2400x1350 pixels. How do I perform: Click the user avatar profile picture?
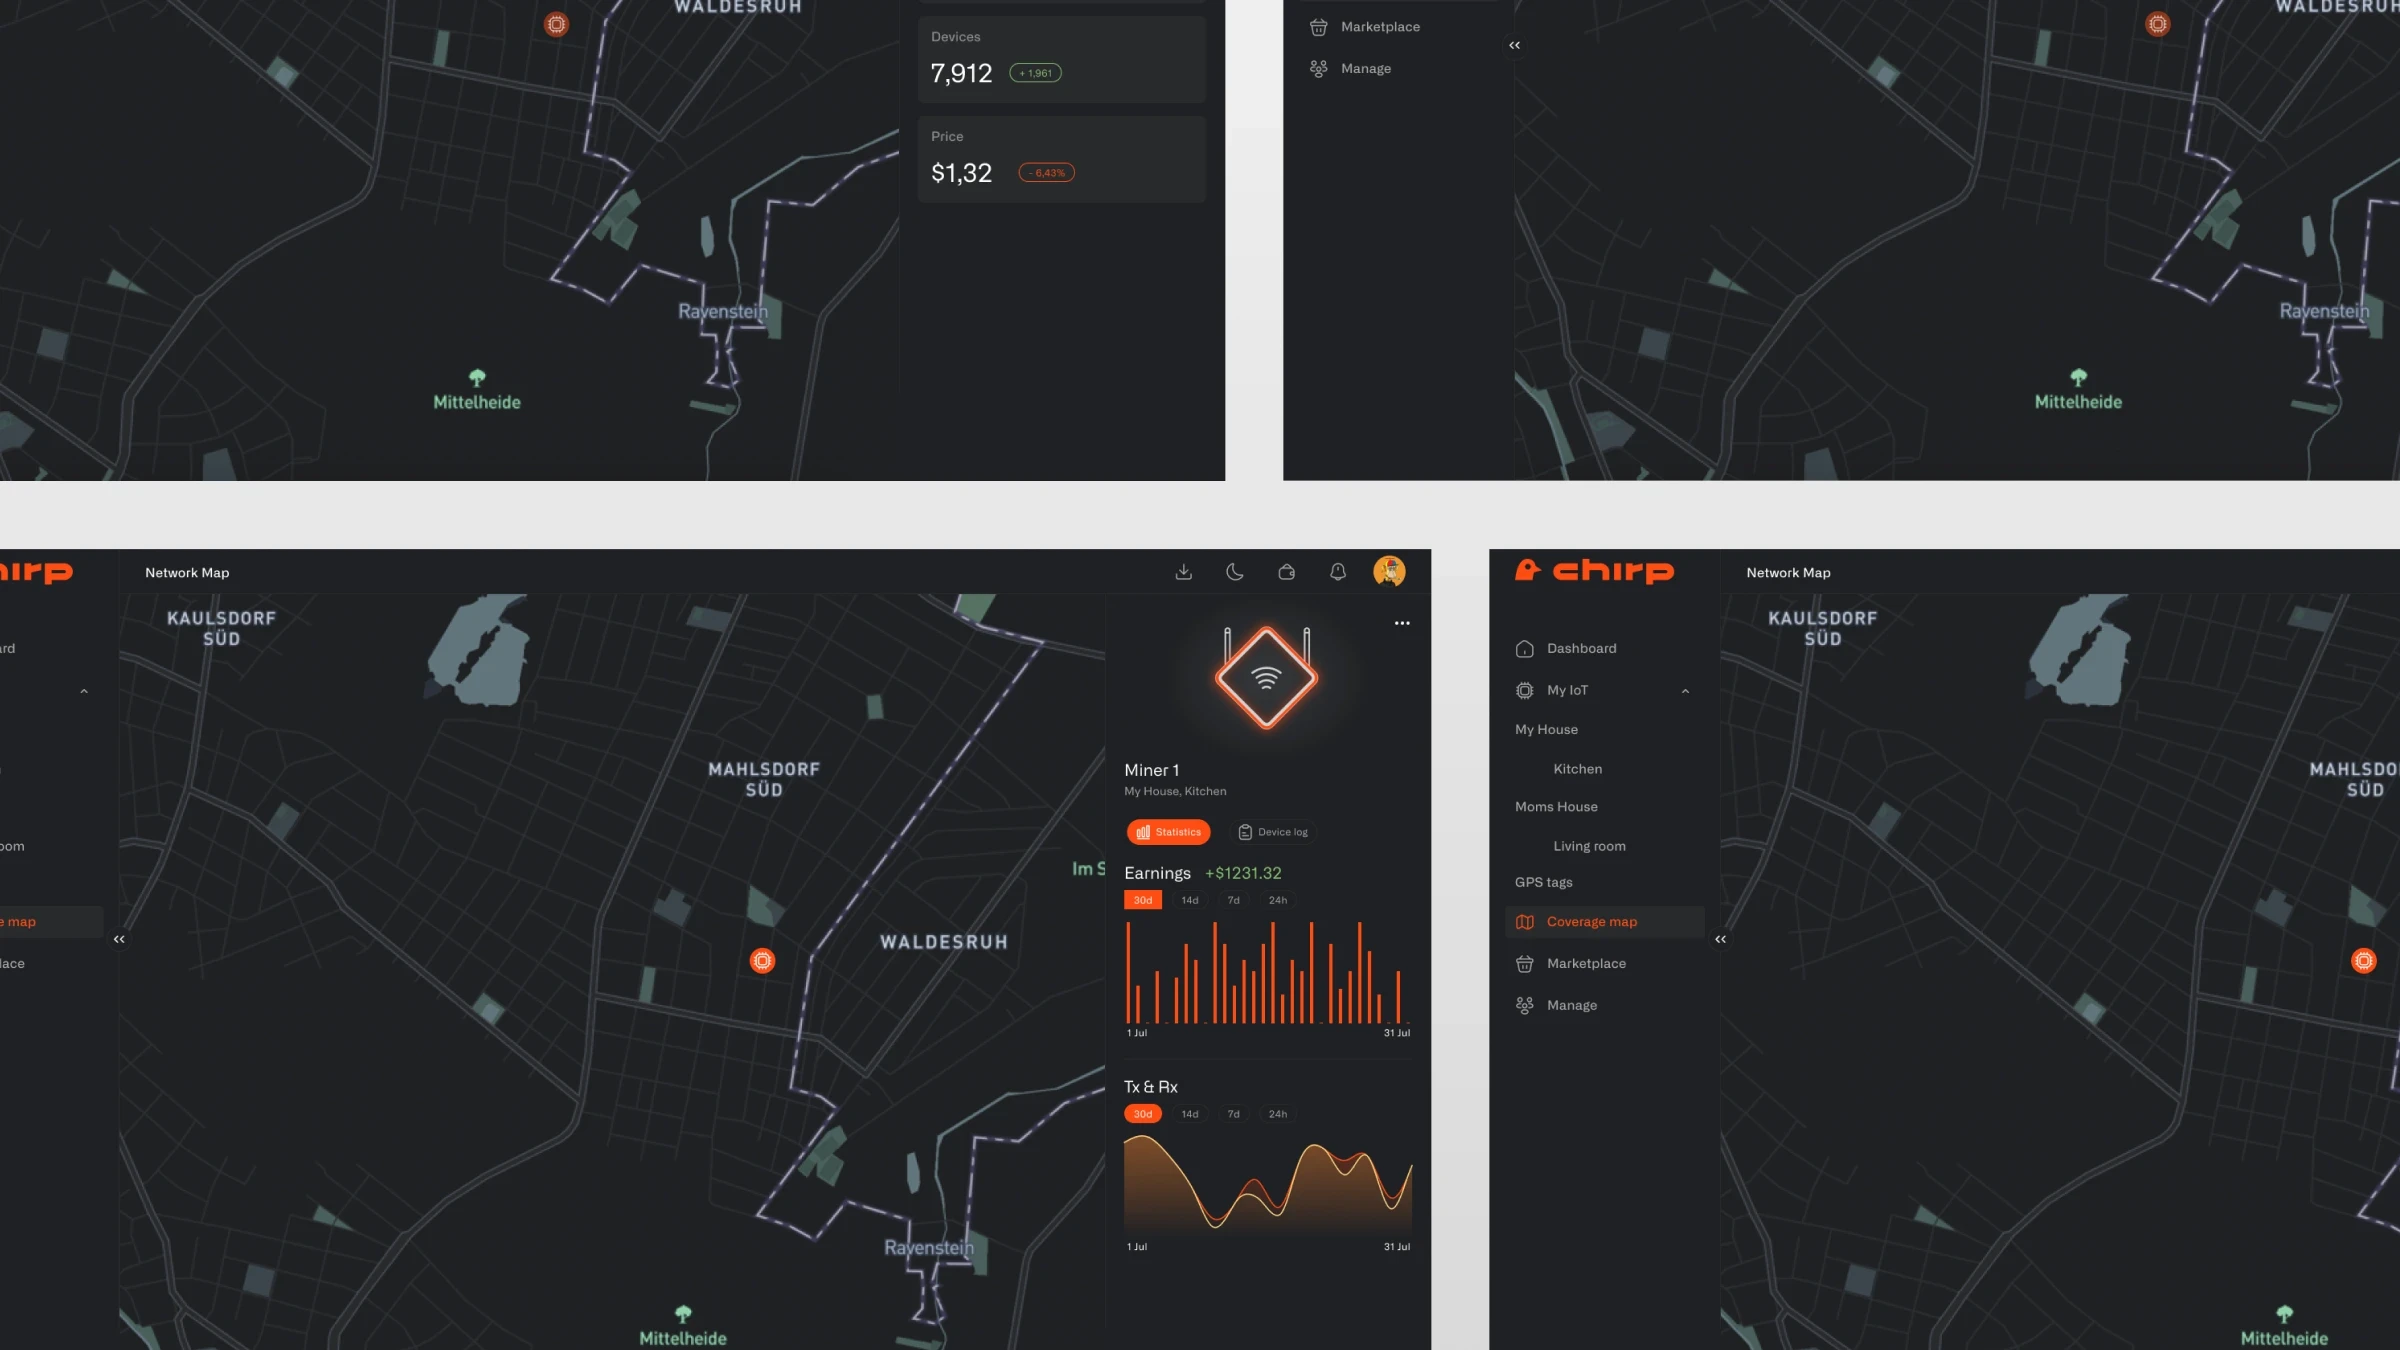(x=1389, y=571)
